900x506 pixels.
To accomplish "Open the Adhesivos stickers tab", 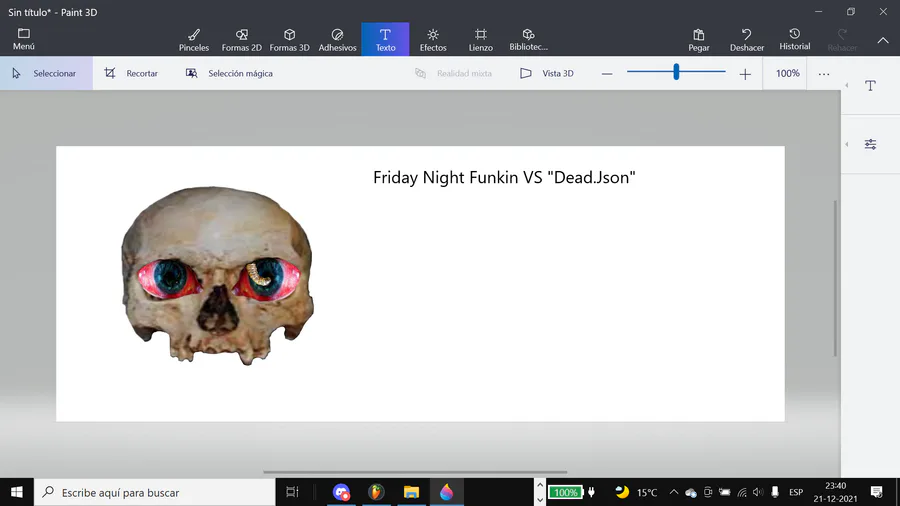I will 338,40.
